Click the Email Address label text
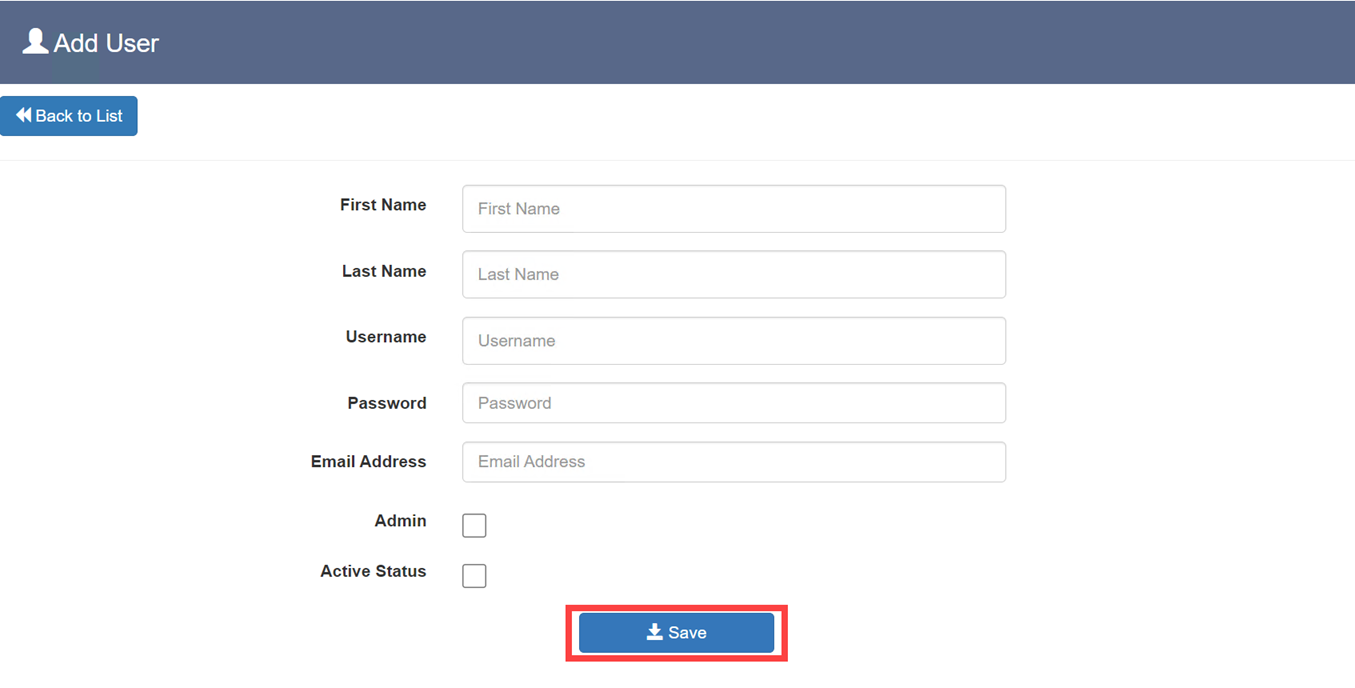1355x688 pixels. [x=369, y=461]
